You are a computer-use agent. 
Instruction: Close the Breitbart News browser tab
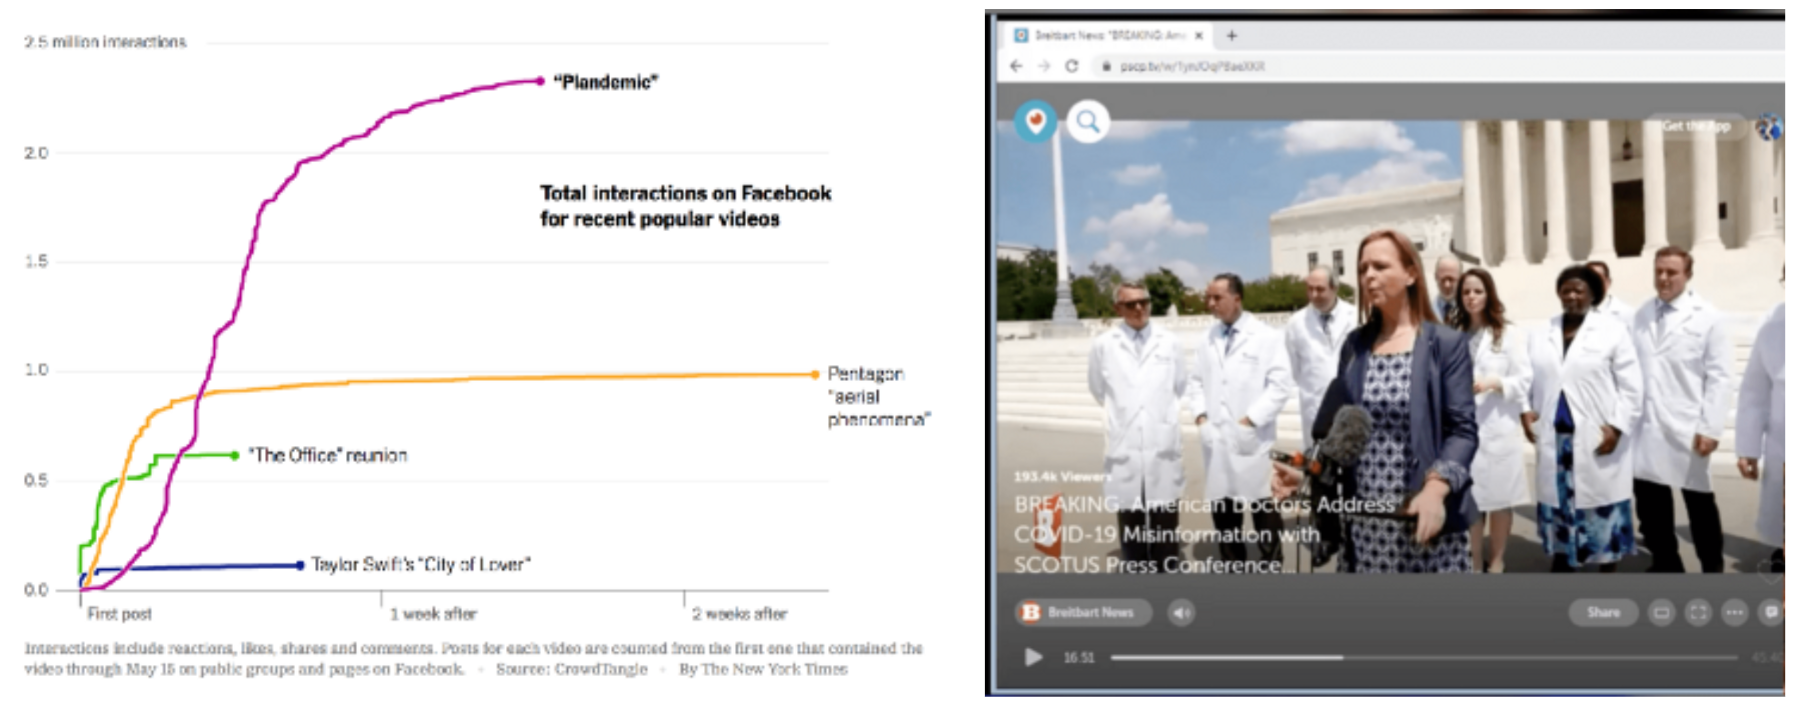click(x=1198, y=35)
